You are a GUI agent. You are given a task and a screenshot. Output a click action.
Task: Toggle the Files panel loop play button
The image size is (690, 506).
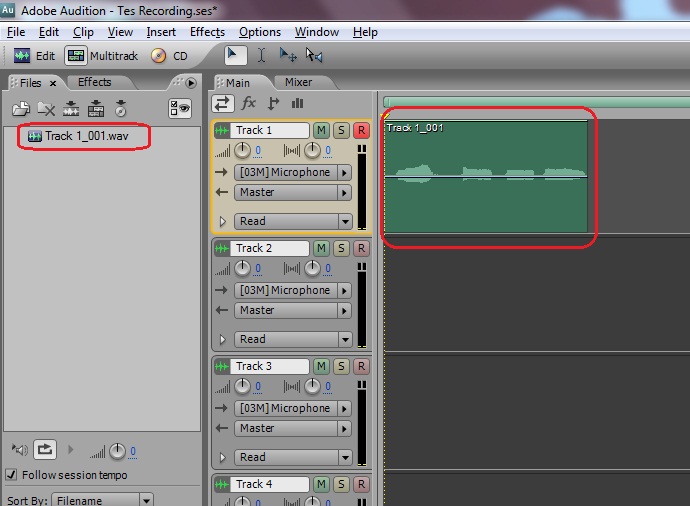45,450
